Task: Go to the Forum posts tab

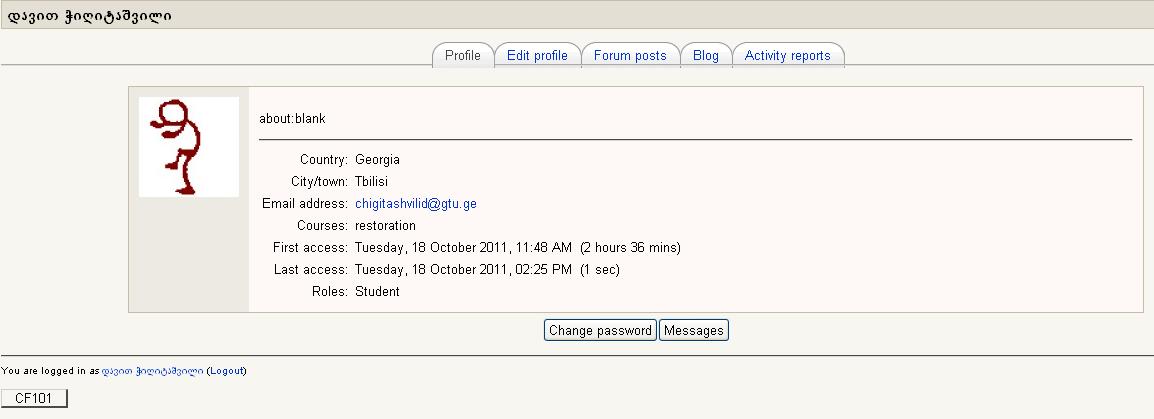Action: [x=630, y=56]
